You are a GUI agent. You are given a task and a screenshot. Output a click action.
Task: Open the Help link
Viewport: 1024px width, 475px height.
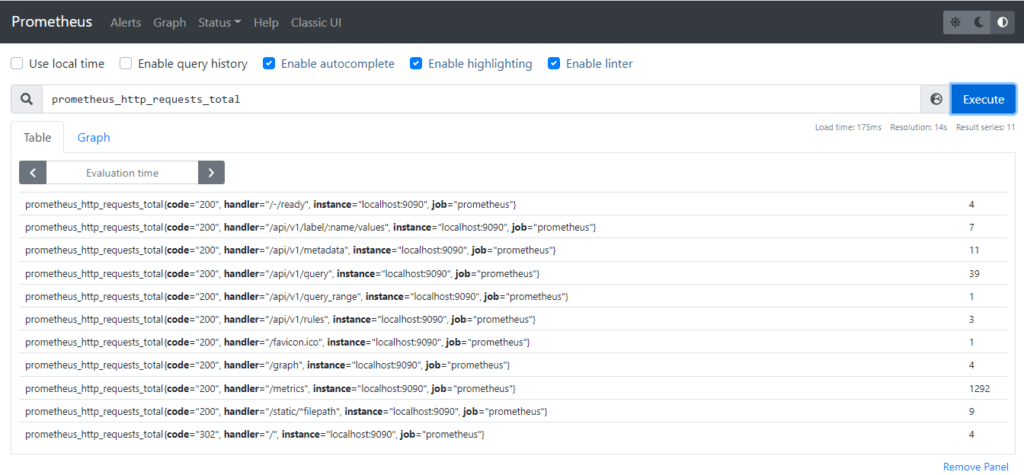coord(266,22)
